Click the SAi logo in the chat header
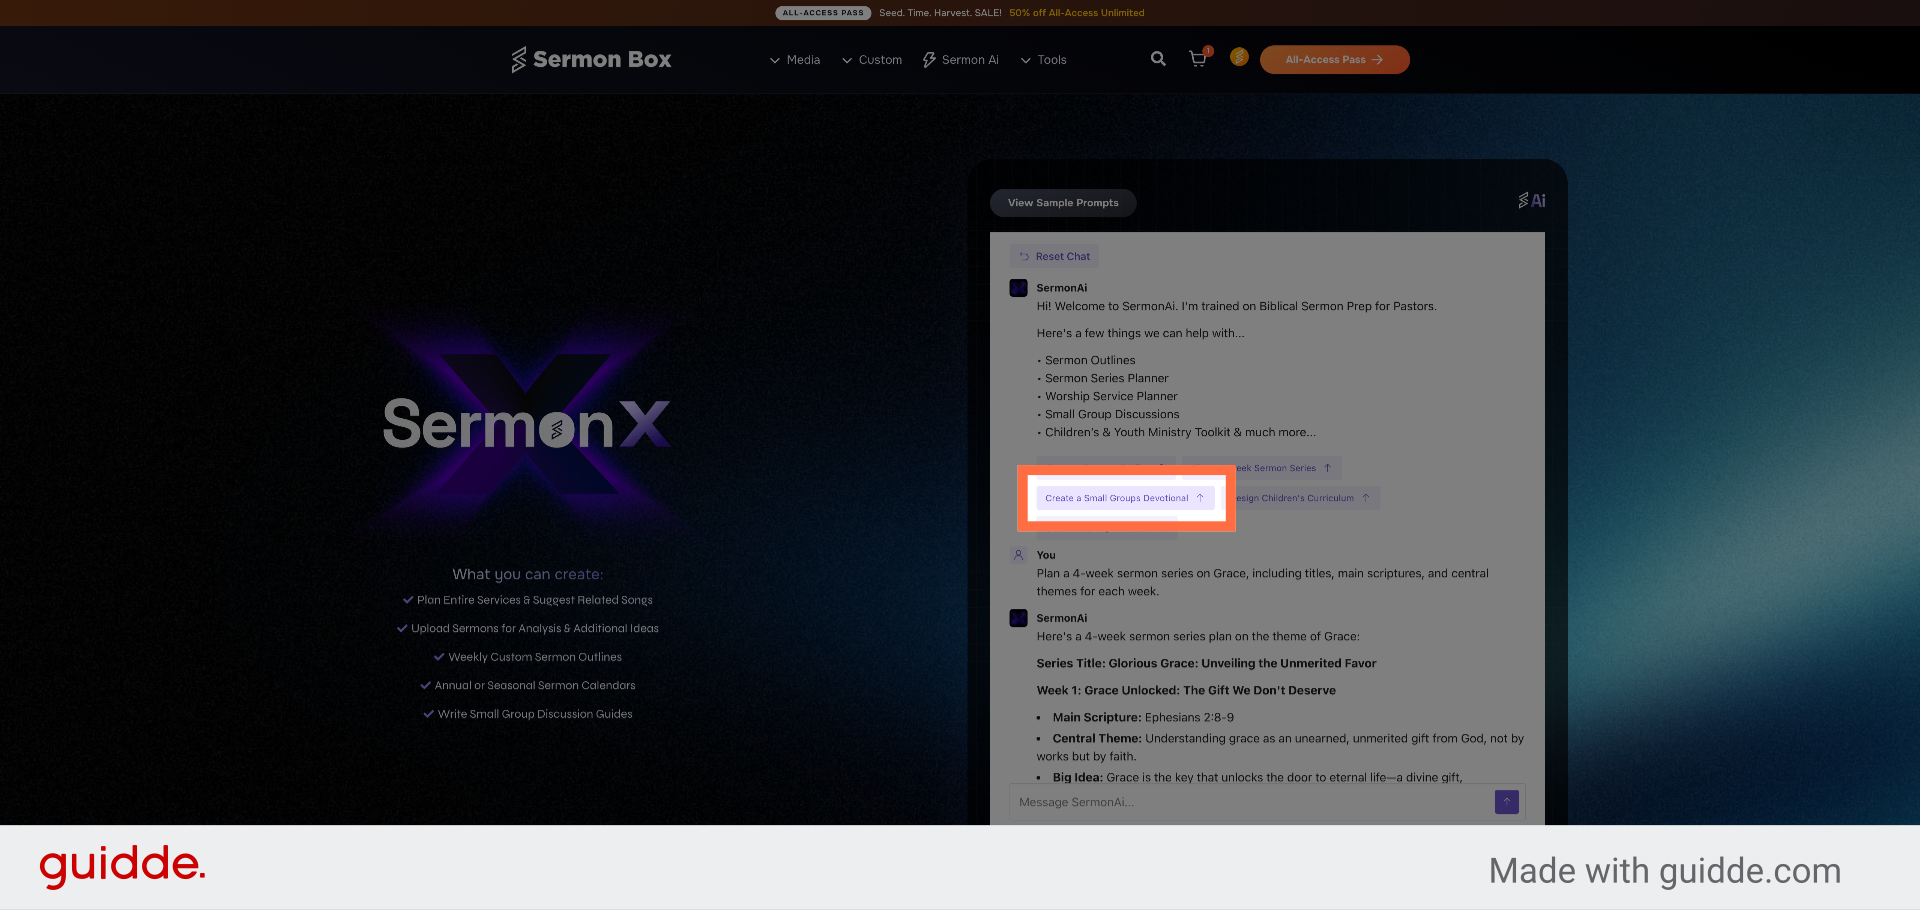Image resolution: width=1920 pixels, height=910 pixels. (x=1532, y=201)
